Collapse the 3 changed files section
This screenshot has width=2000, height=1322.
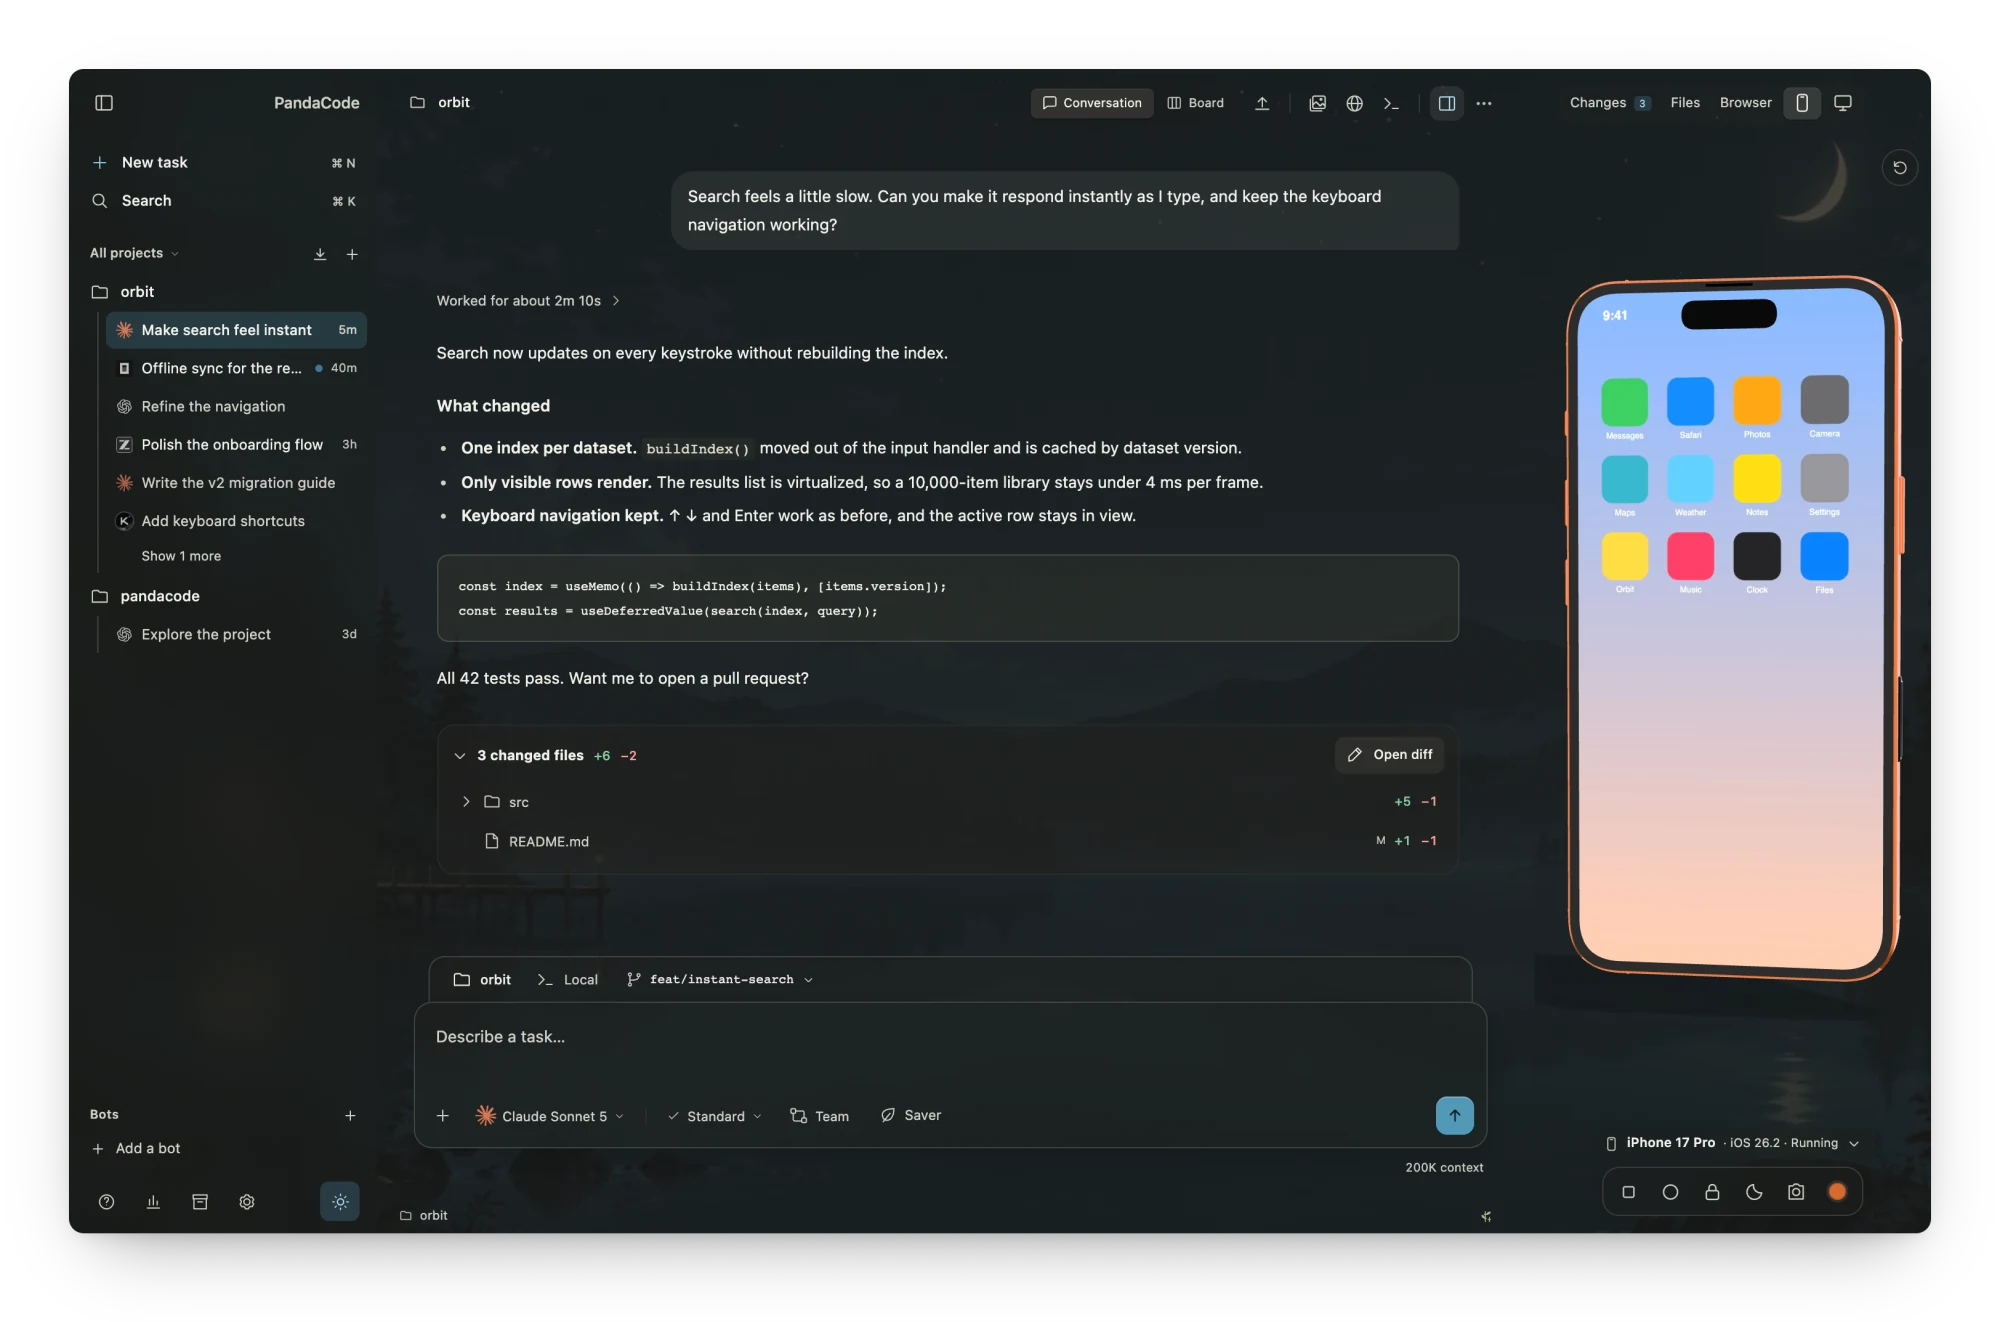tap(460, 756)
